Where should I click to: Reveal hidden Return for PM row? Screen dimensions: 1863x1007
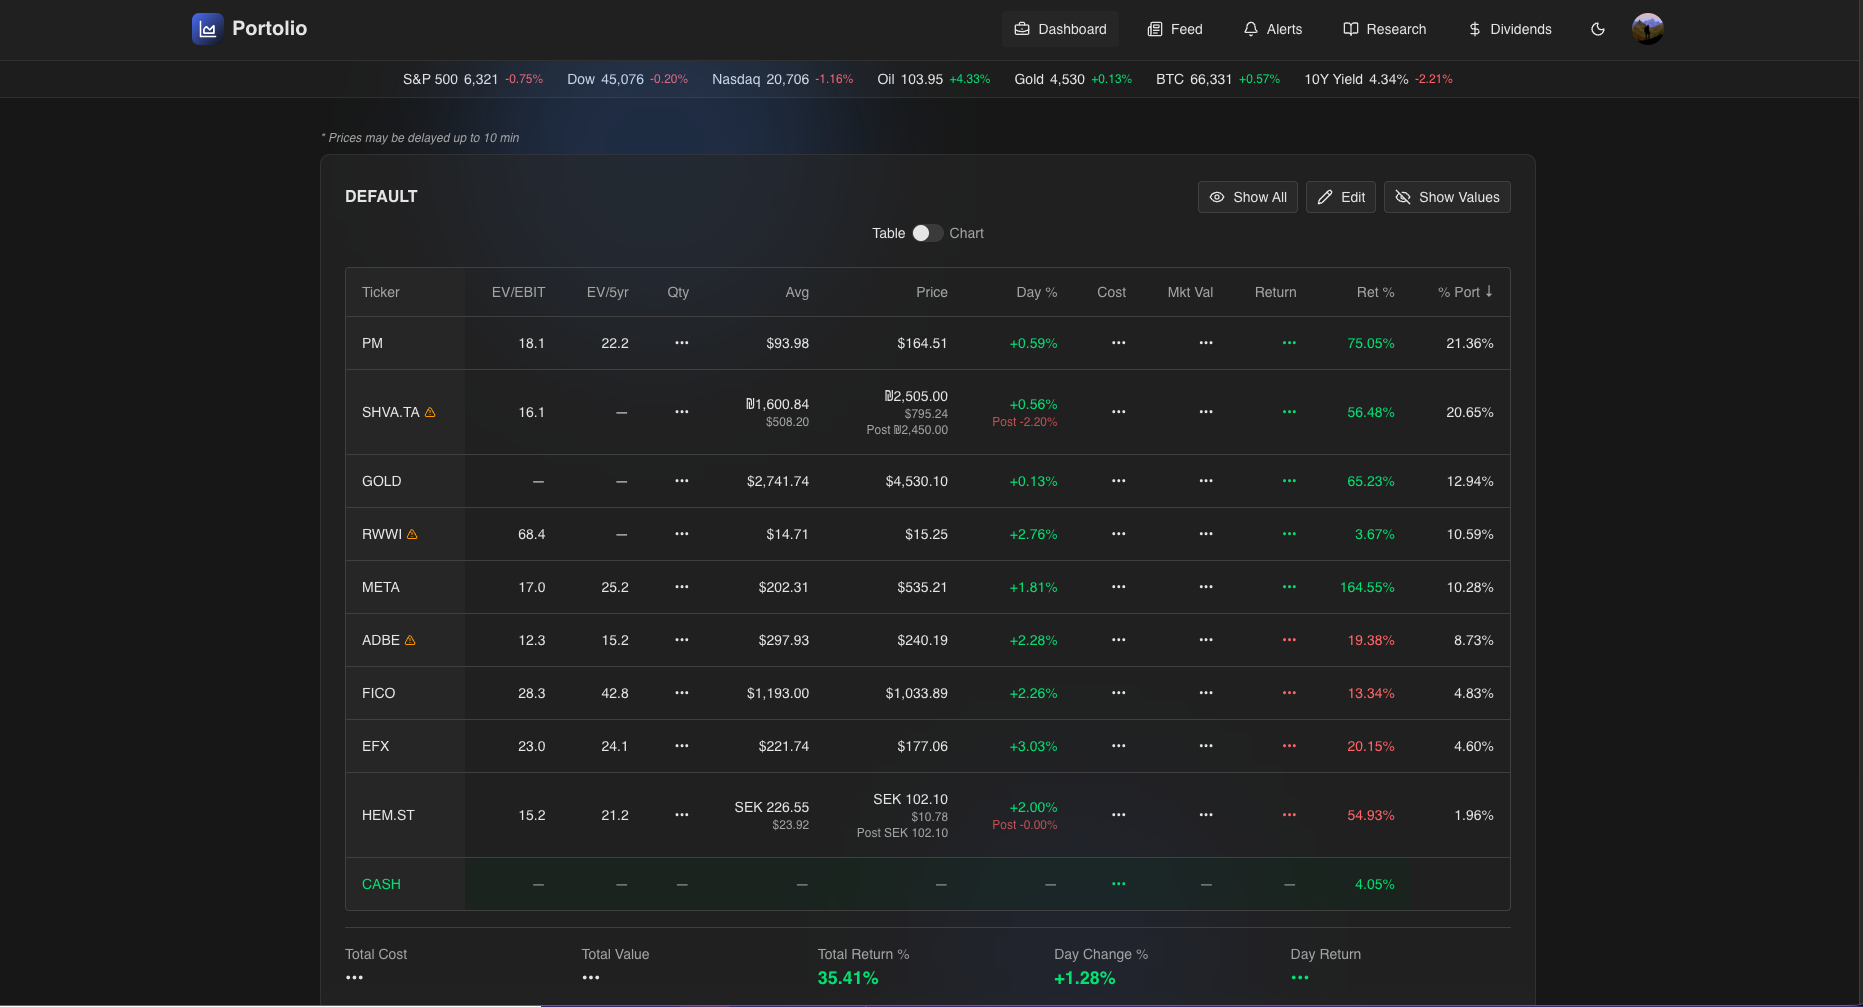(1289, 343)
